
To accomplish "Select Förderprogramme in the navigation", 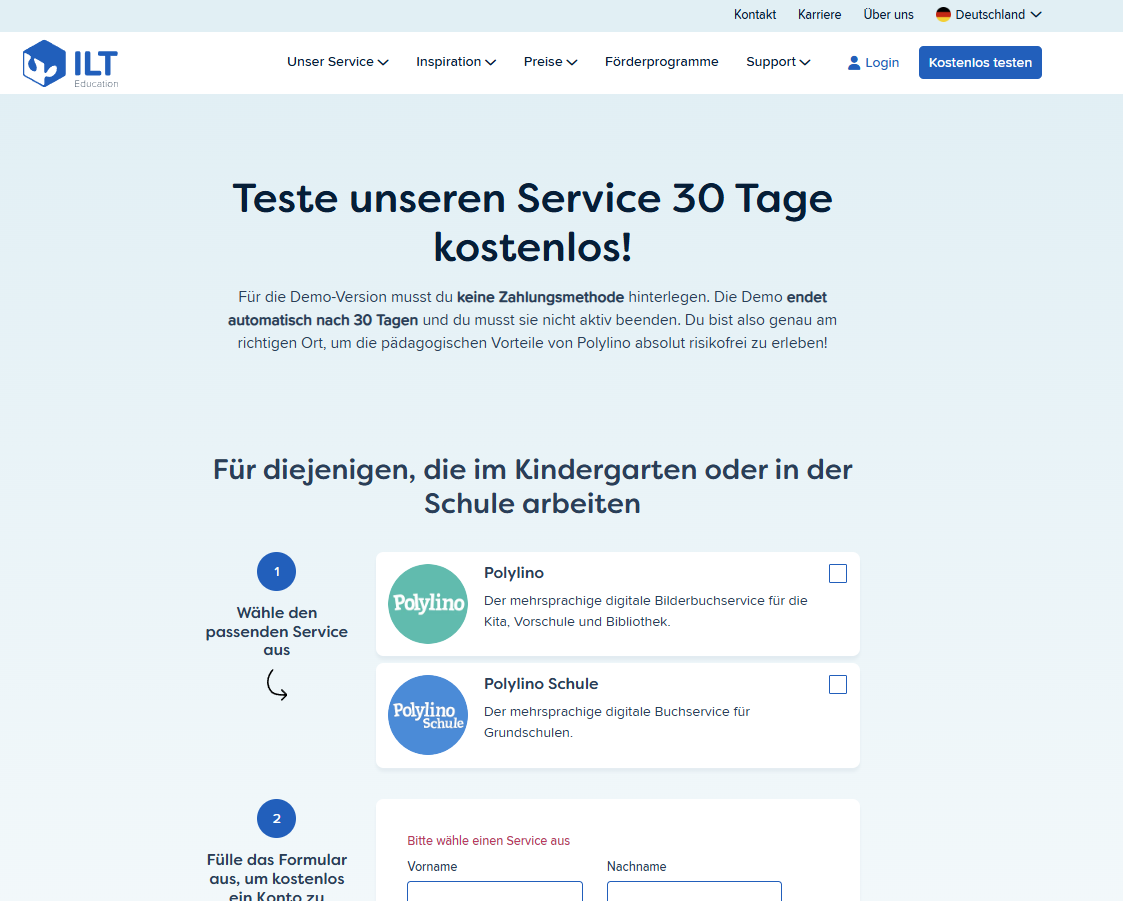I will [x=661, y=61].
